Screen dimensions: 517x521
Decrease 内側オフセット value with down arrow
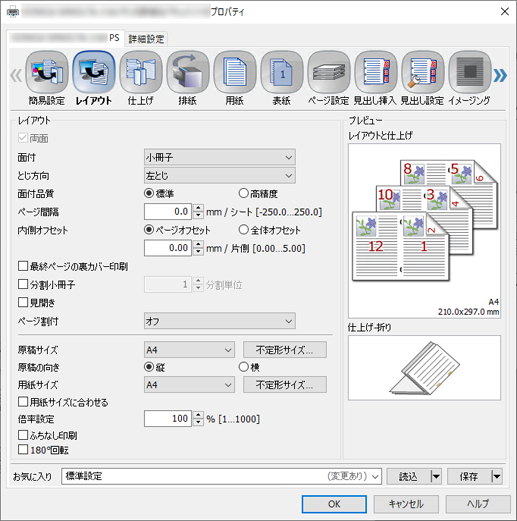[198, 252]
